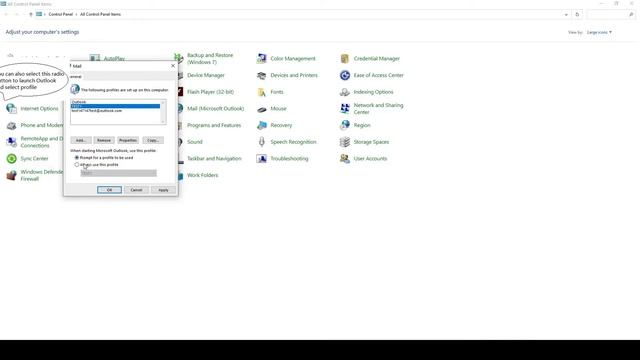The width and height of the screenshot is (640, 360).
Task: Click 'Control Panel' in the breadcrumb path
Action: pos(60,14)
